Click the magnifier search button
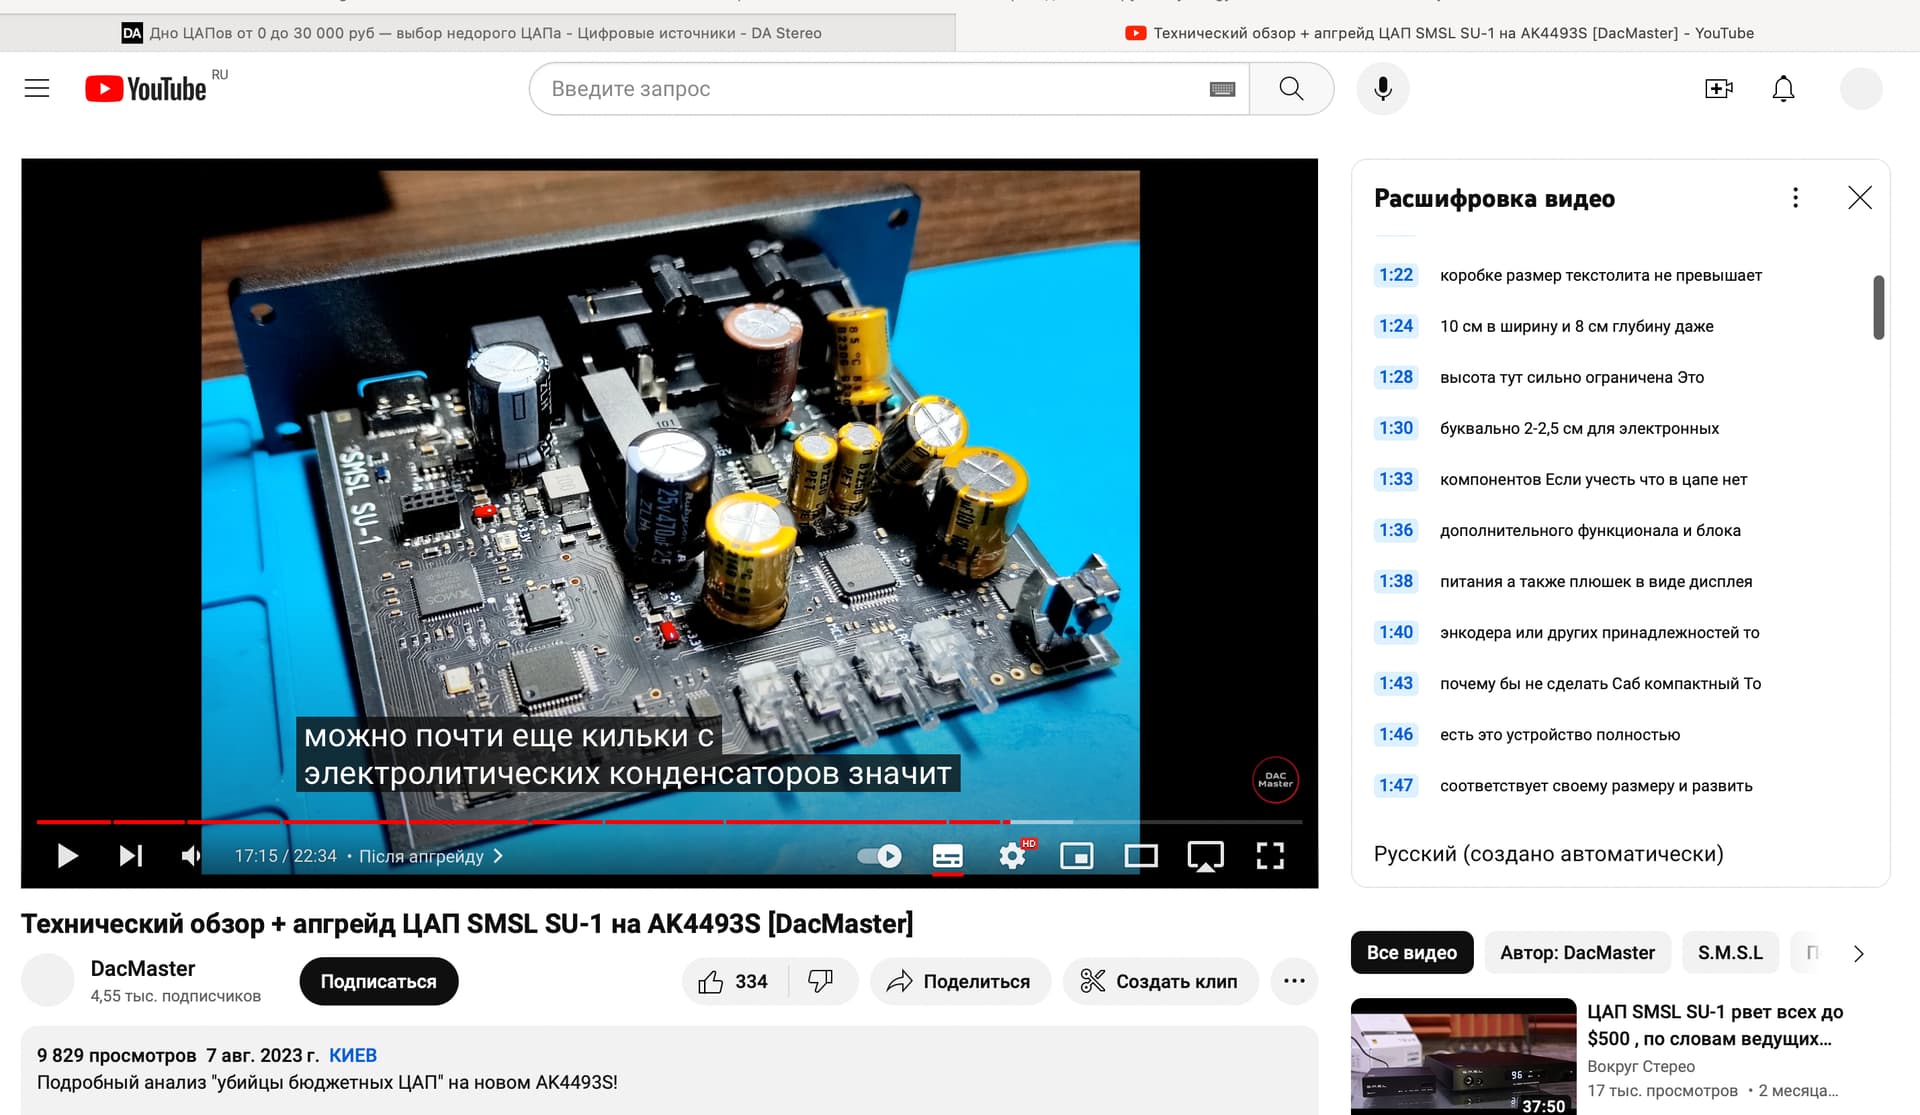This screenshot has height=1115, width=1920. coord(1291,89)
